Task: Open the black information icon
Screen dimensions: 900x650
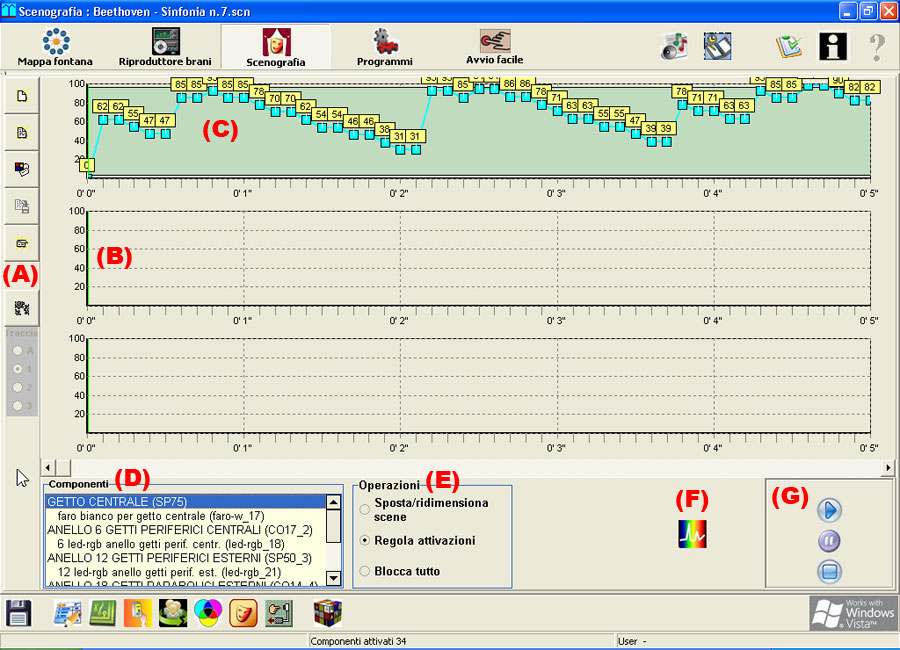Action: (x=833, y=46)
